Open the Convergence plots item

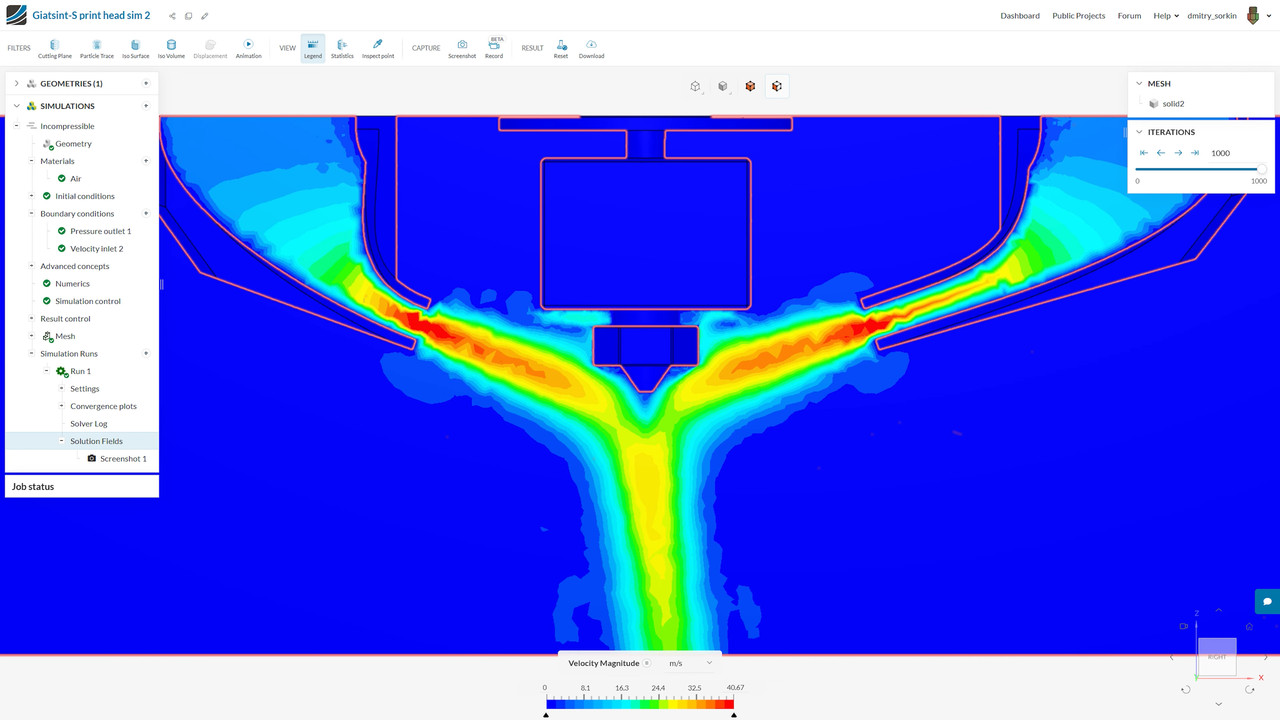(x=103, y=406)
